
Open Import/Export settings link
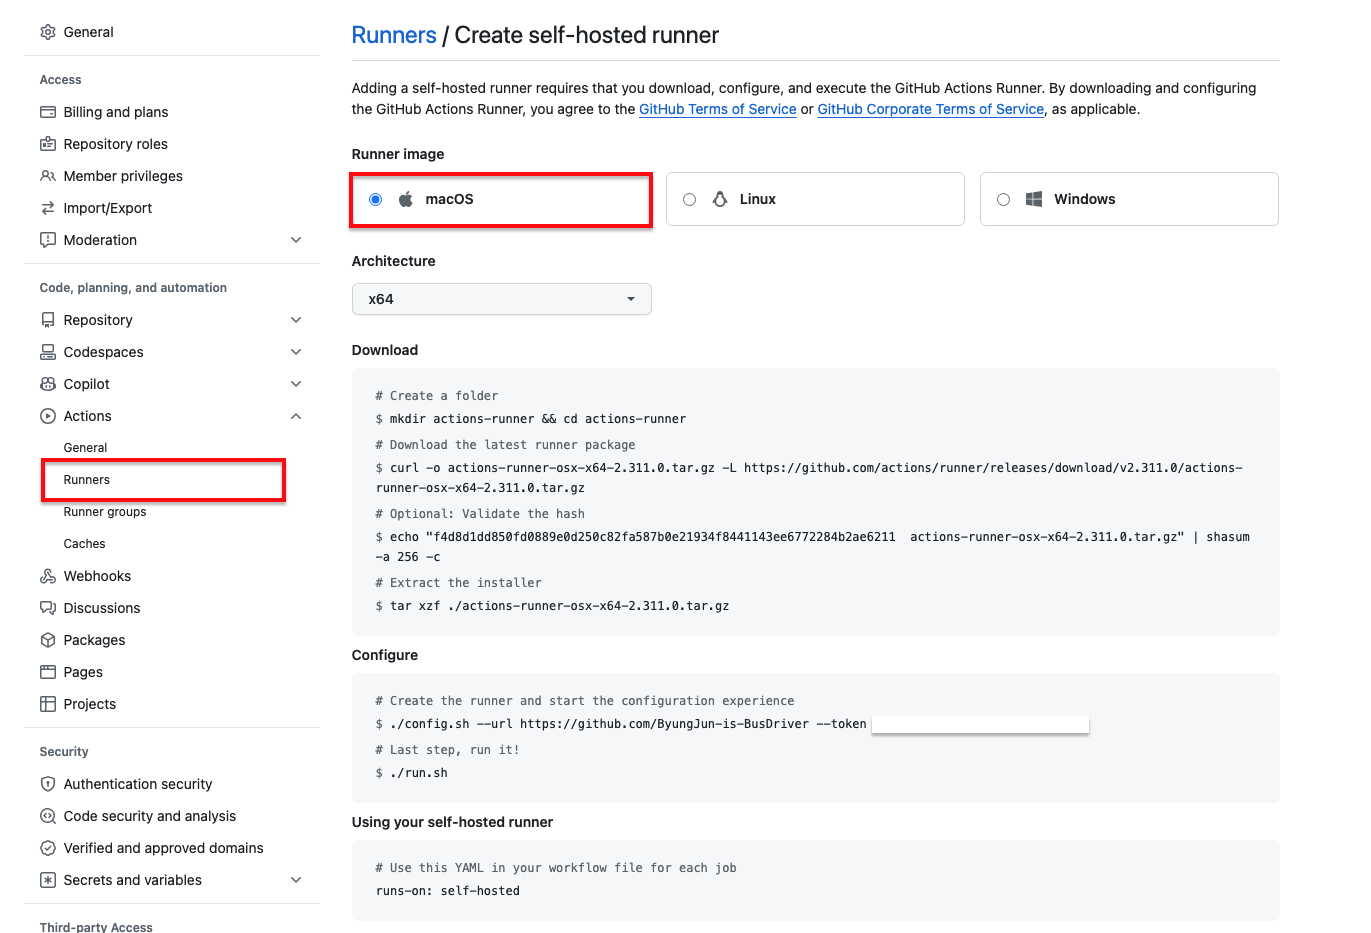click(108, 208)
